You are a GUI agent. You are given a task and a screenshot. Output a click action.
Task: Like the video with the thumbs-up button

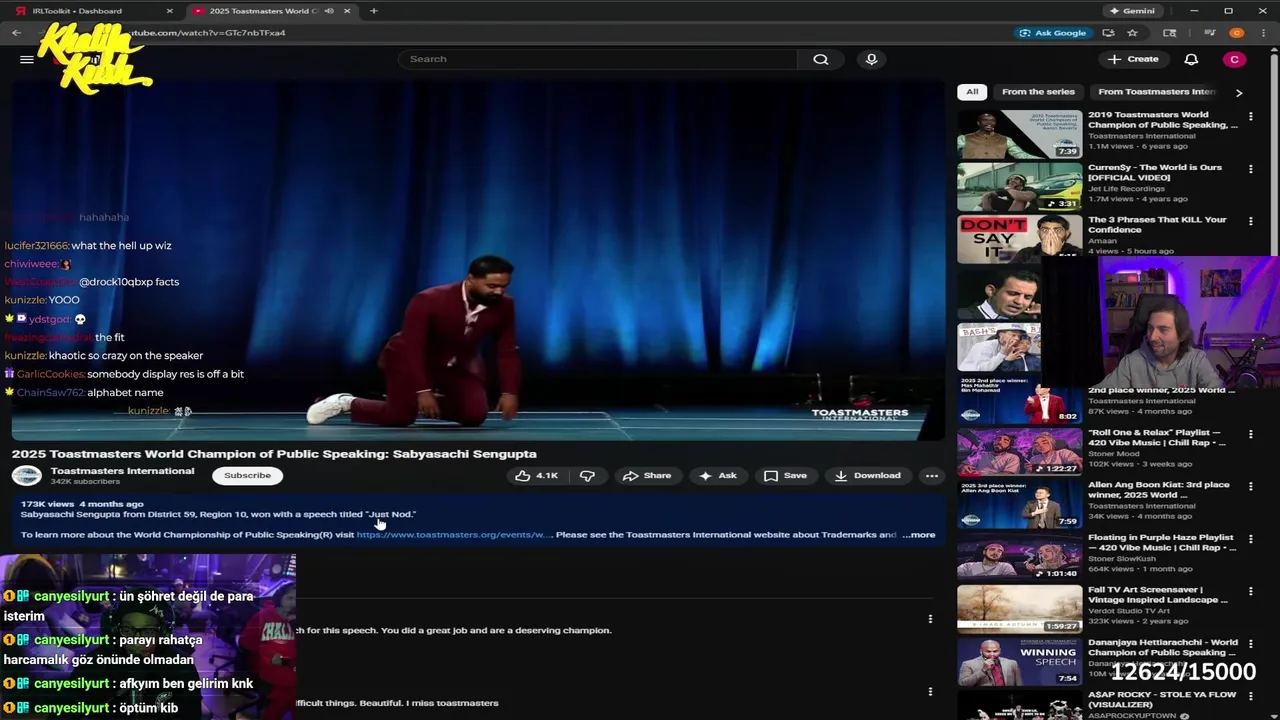pyautogui.click(x=536, y=476)
